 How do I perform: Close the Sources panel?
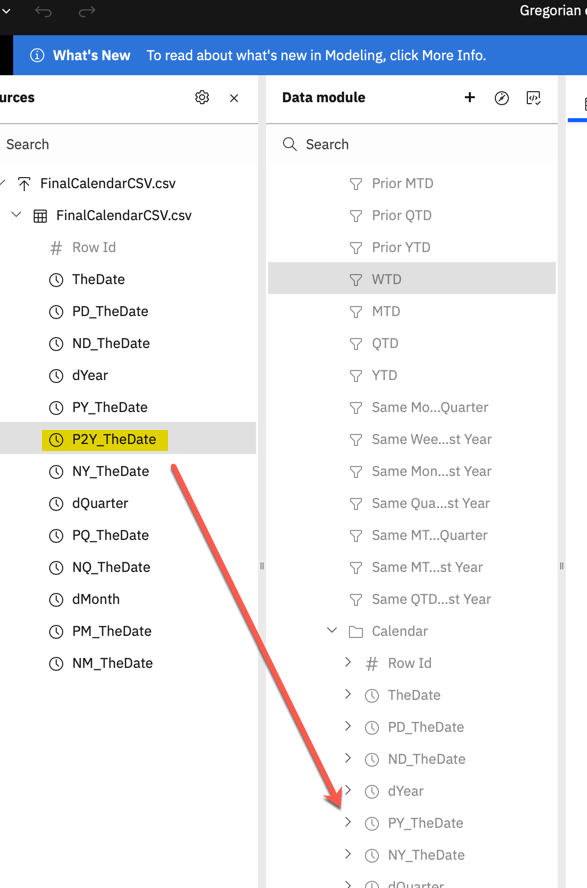pyautogui.click(x=234, y=98)
